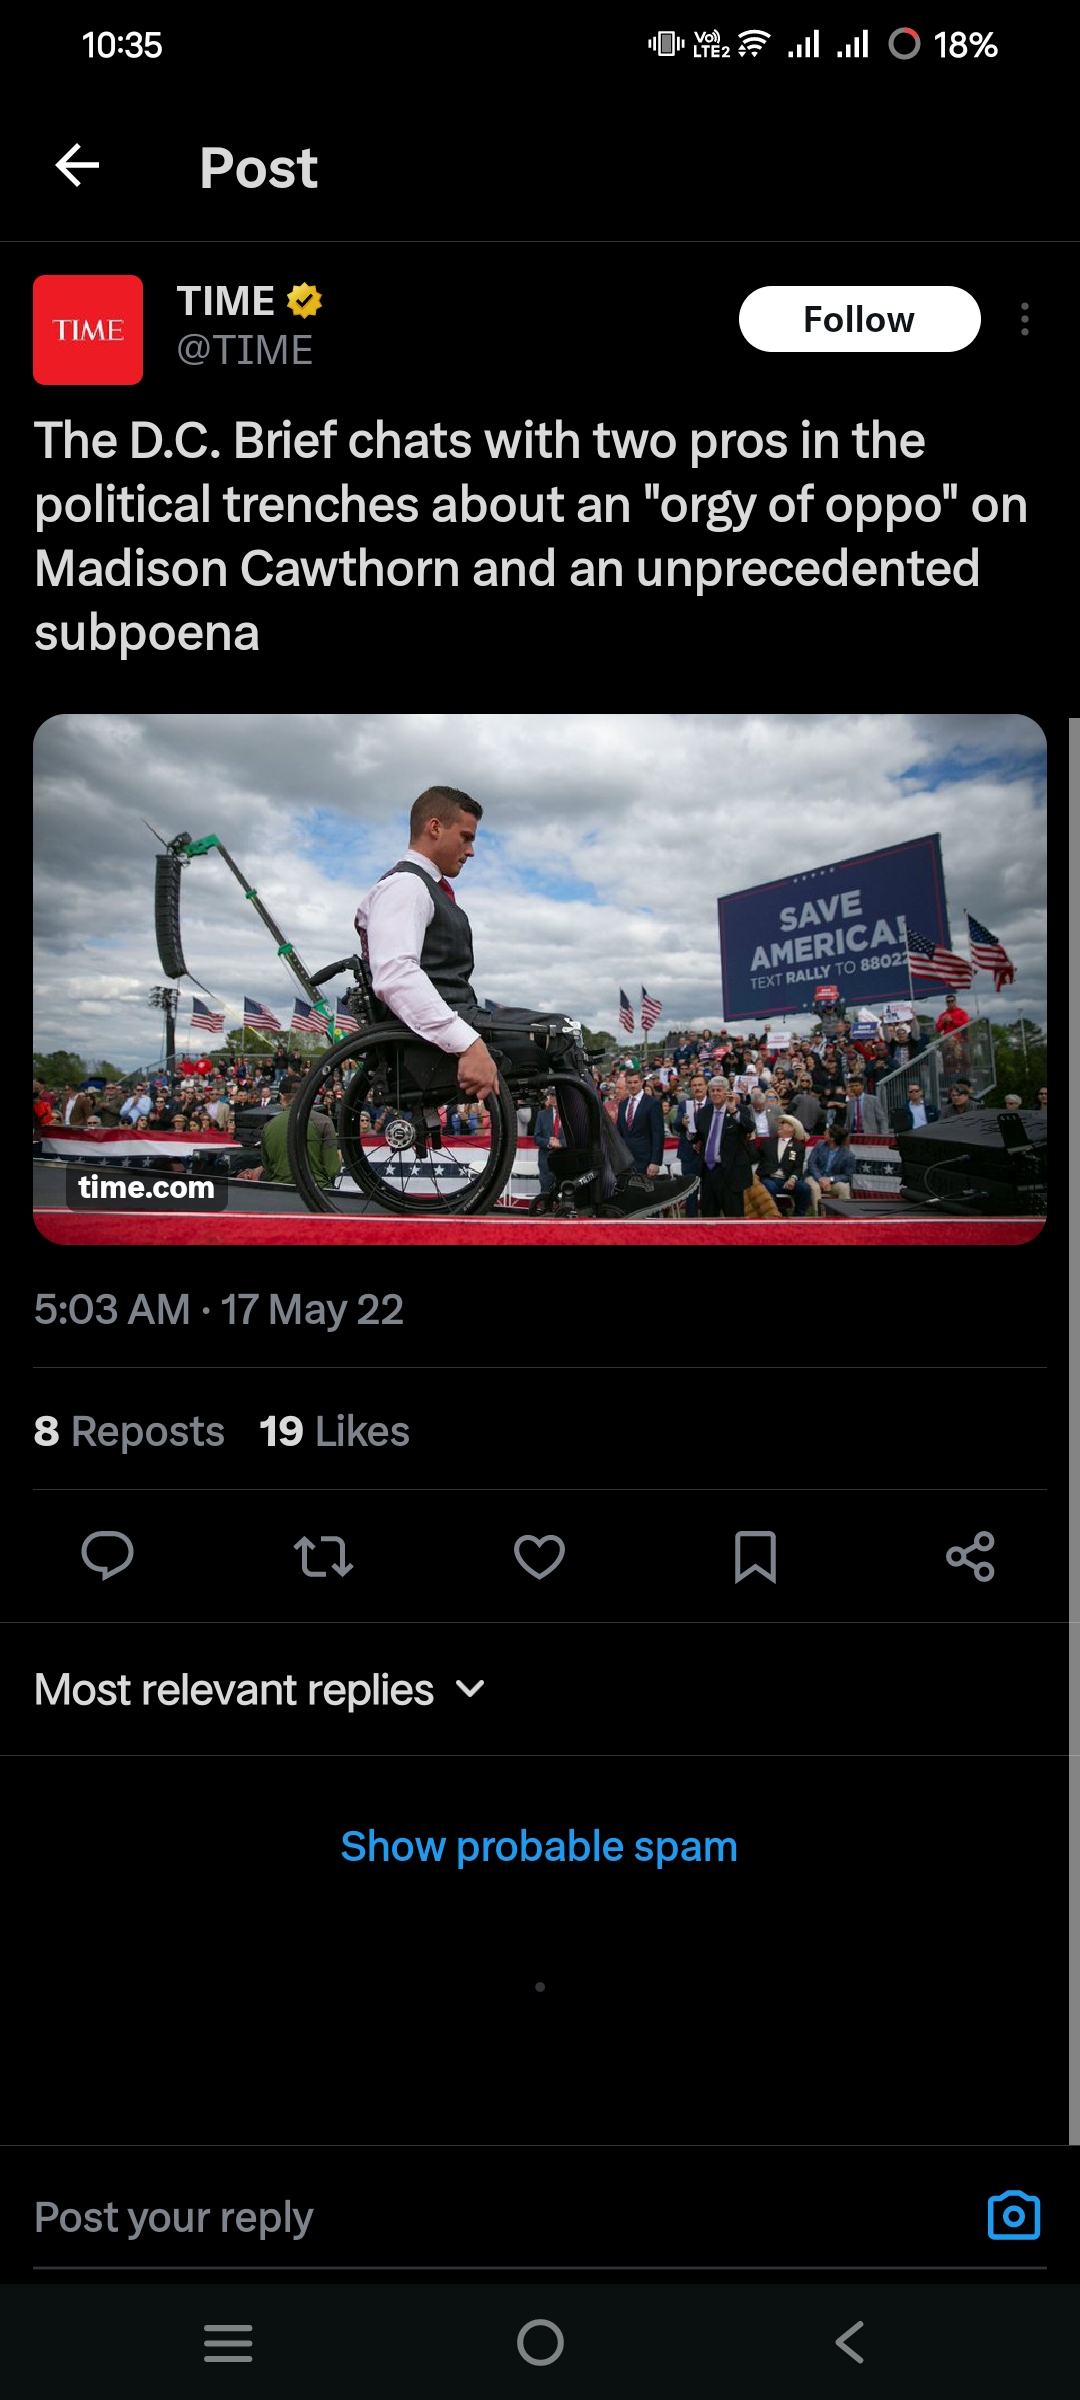View the 8 Reposts list
1080x2400 pixels.
point(129,1431)
